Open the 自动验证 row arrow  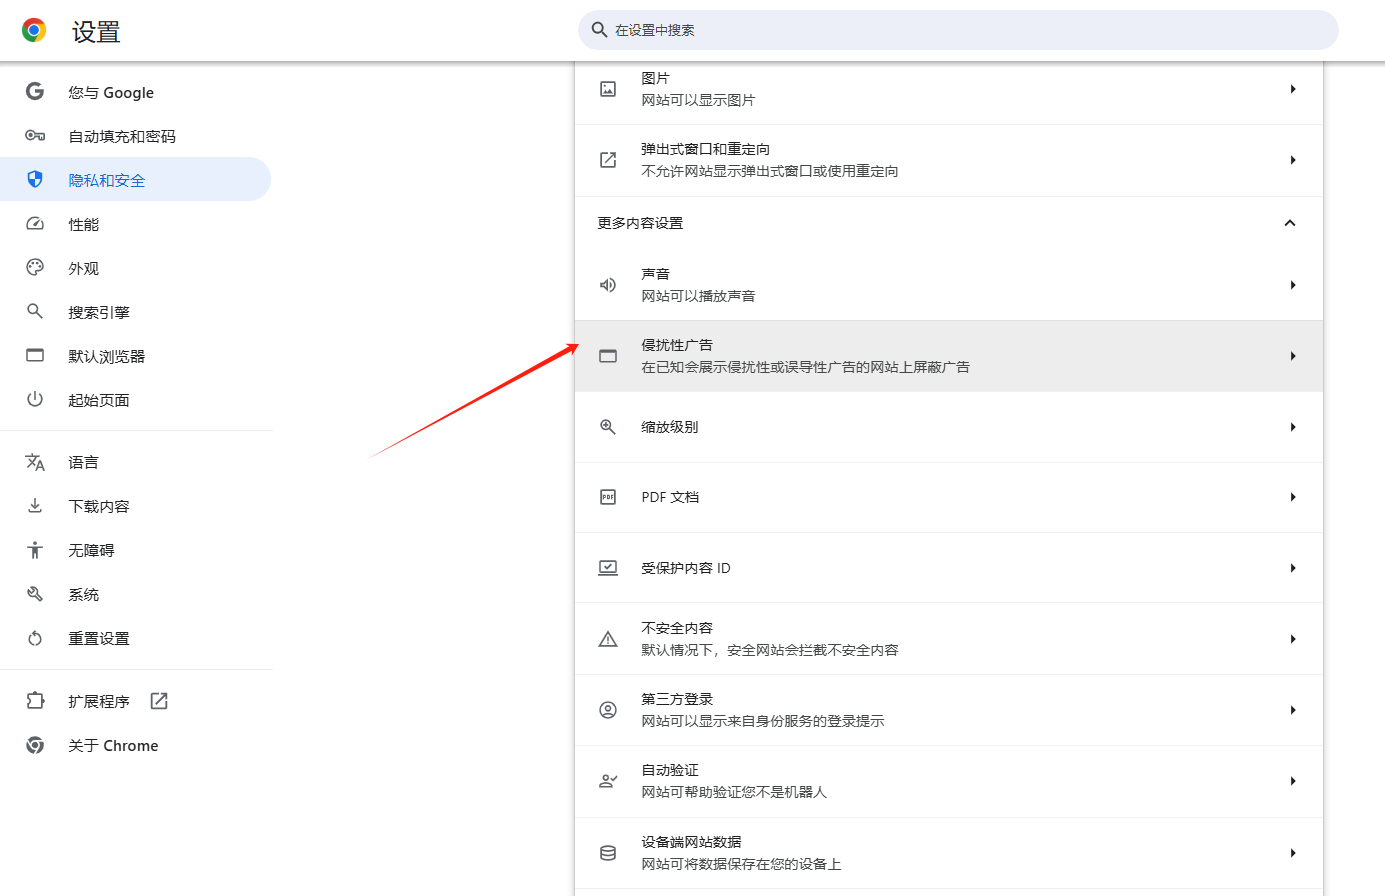(1293, 781)
